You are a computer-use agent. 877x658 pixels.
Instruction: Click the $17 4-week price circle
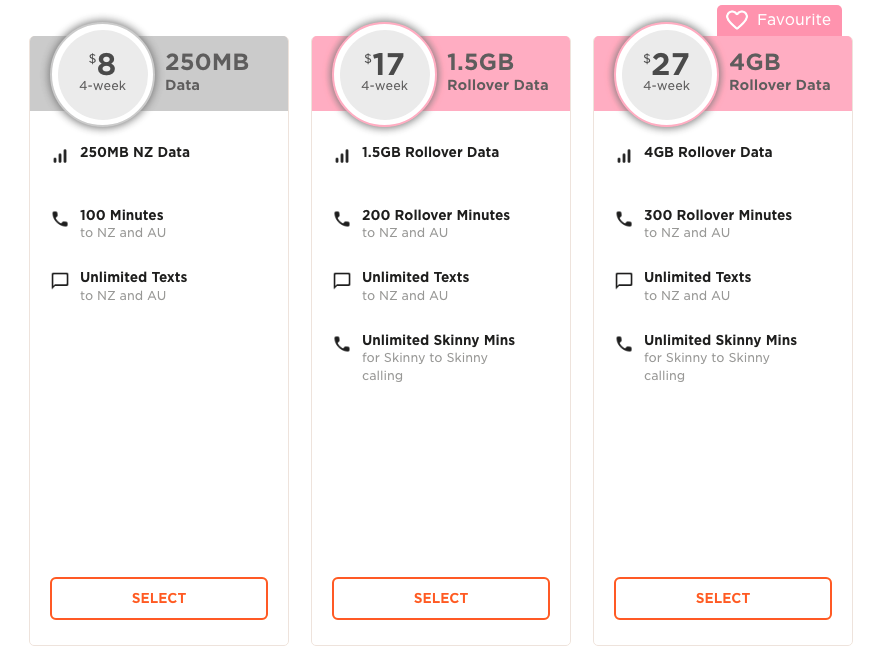(x=385, y=73)
